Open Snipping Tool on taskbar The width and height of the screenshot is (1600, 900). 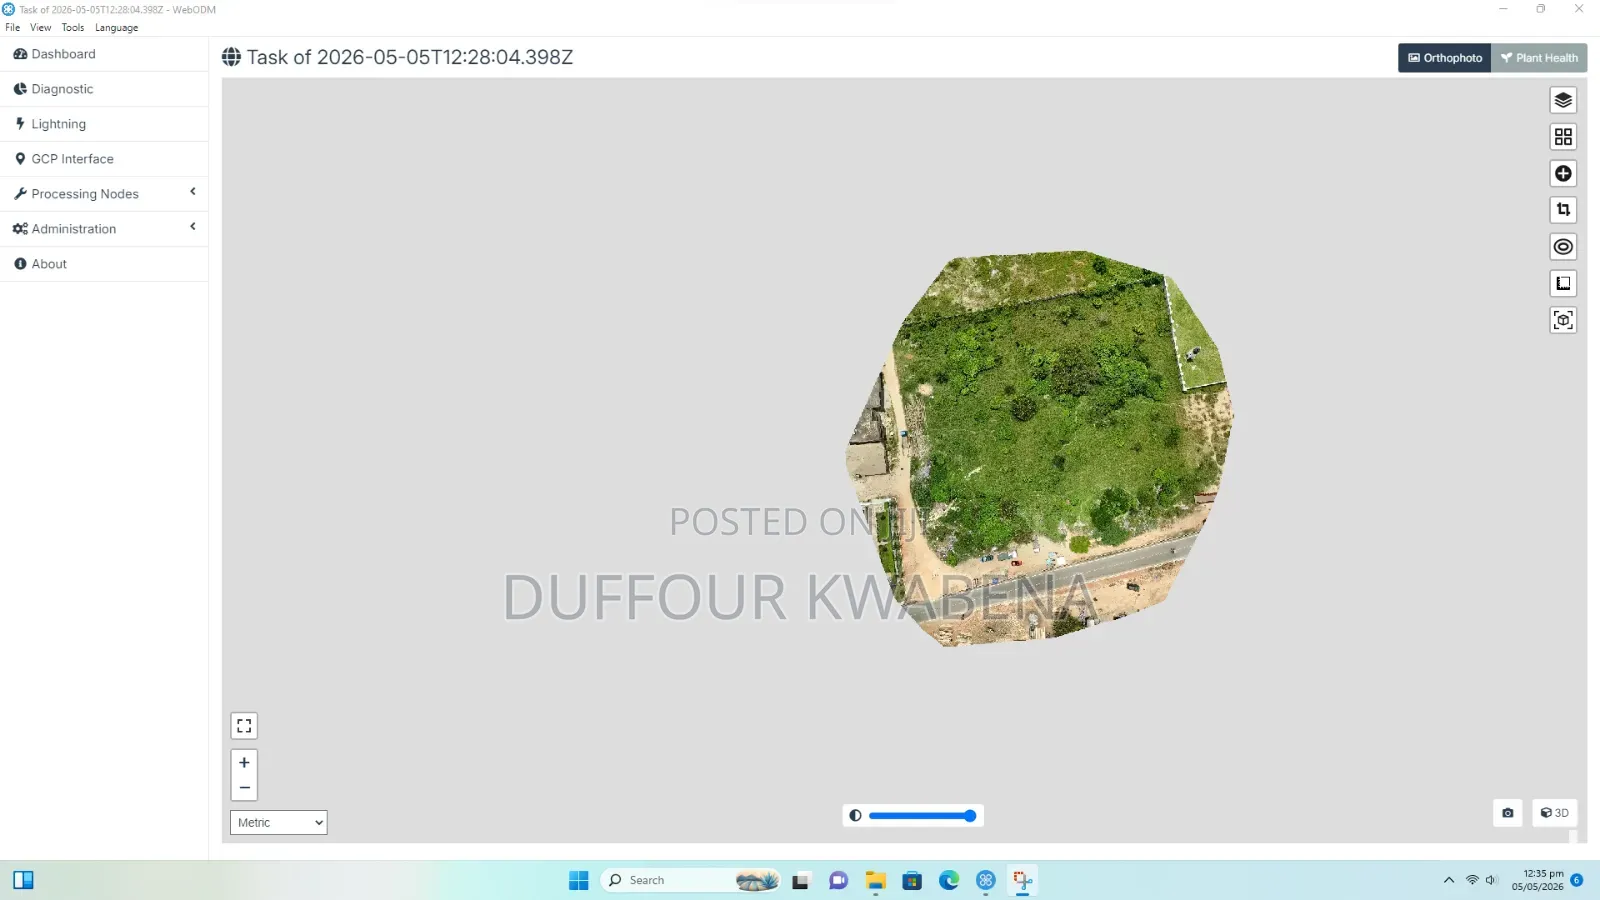click(1023, 881)
